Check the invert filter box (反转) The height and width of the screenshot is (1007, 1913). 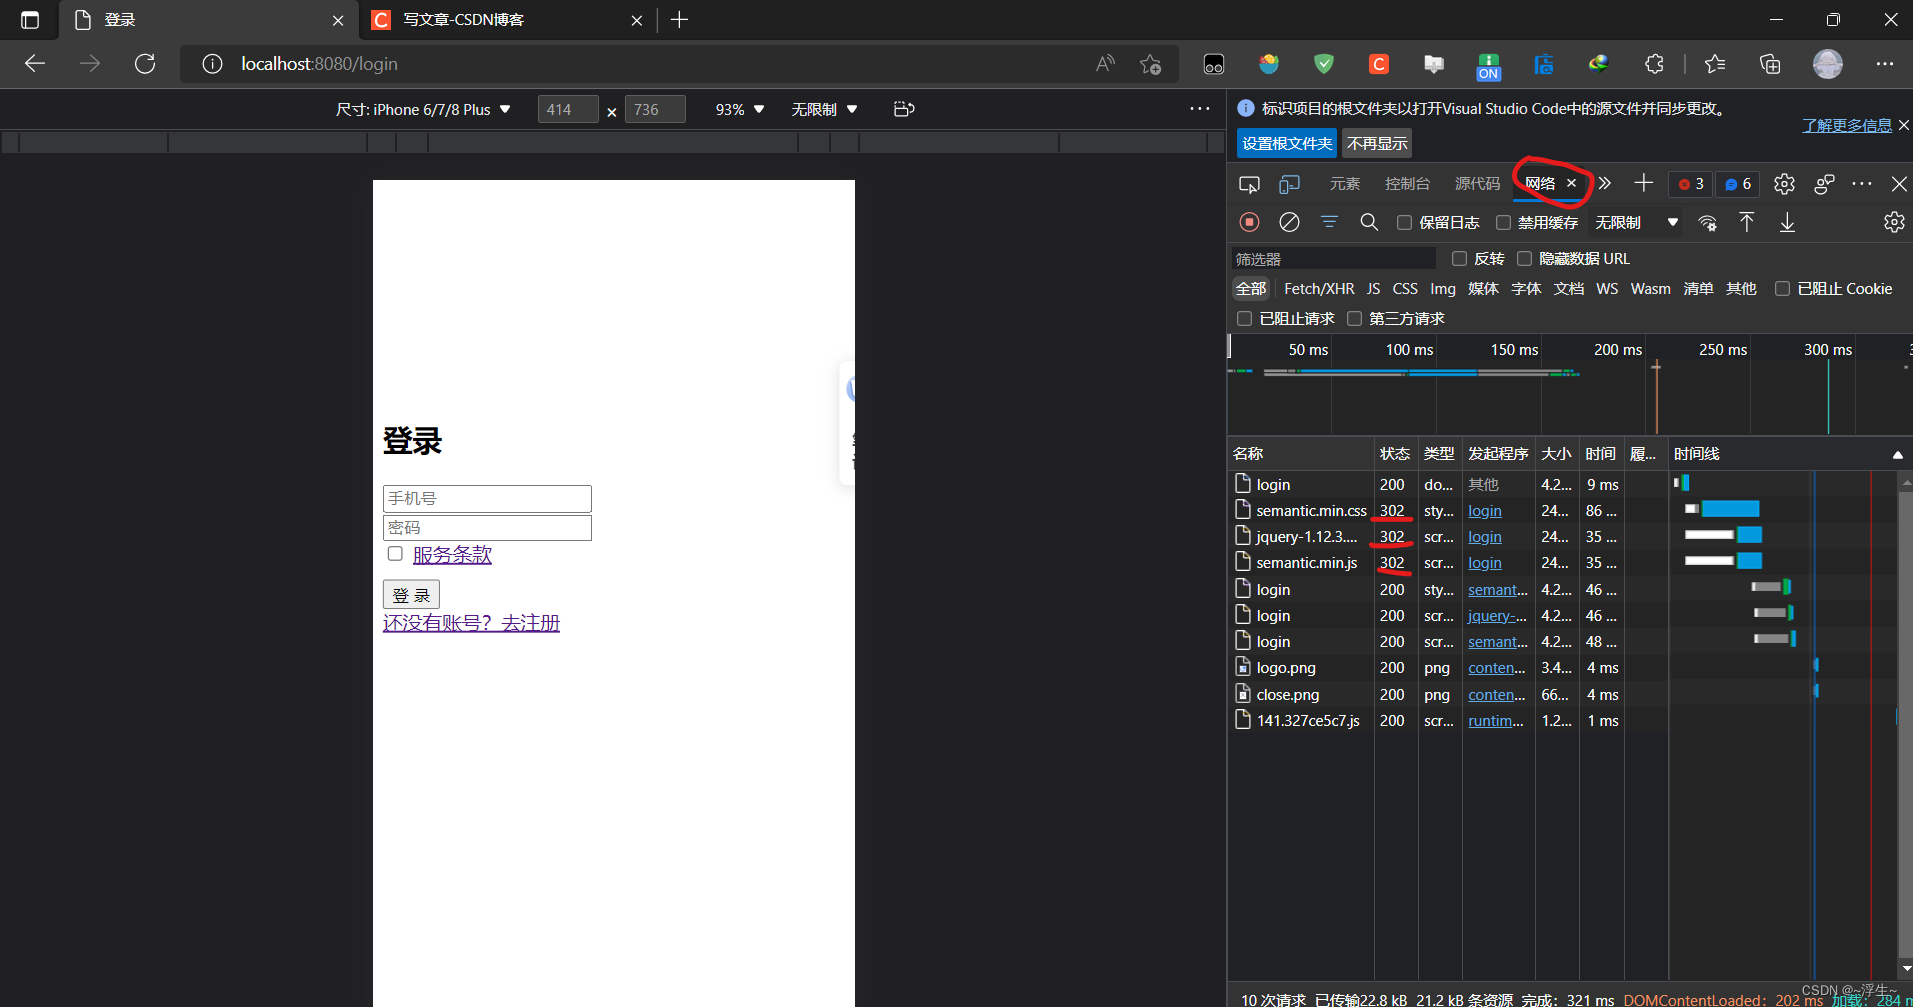click(x=1459, y=259)
